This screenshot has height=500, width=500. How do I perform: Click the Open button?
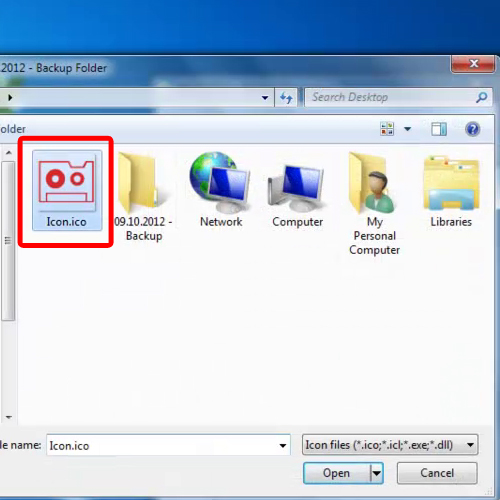click(x=337, y=473)
